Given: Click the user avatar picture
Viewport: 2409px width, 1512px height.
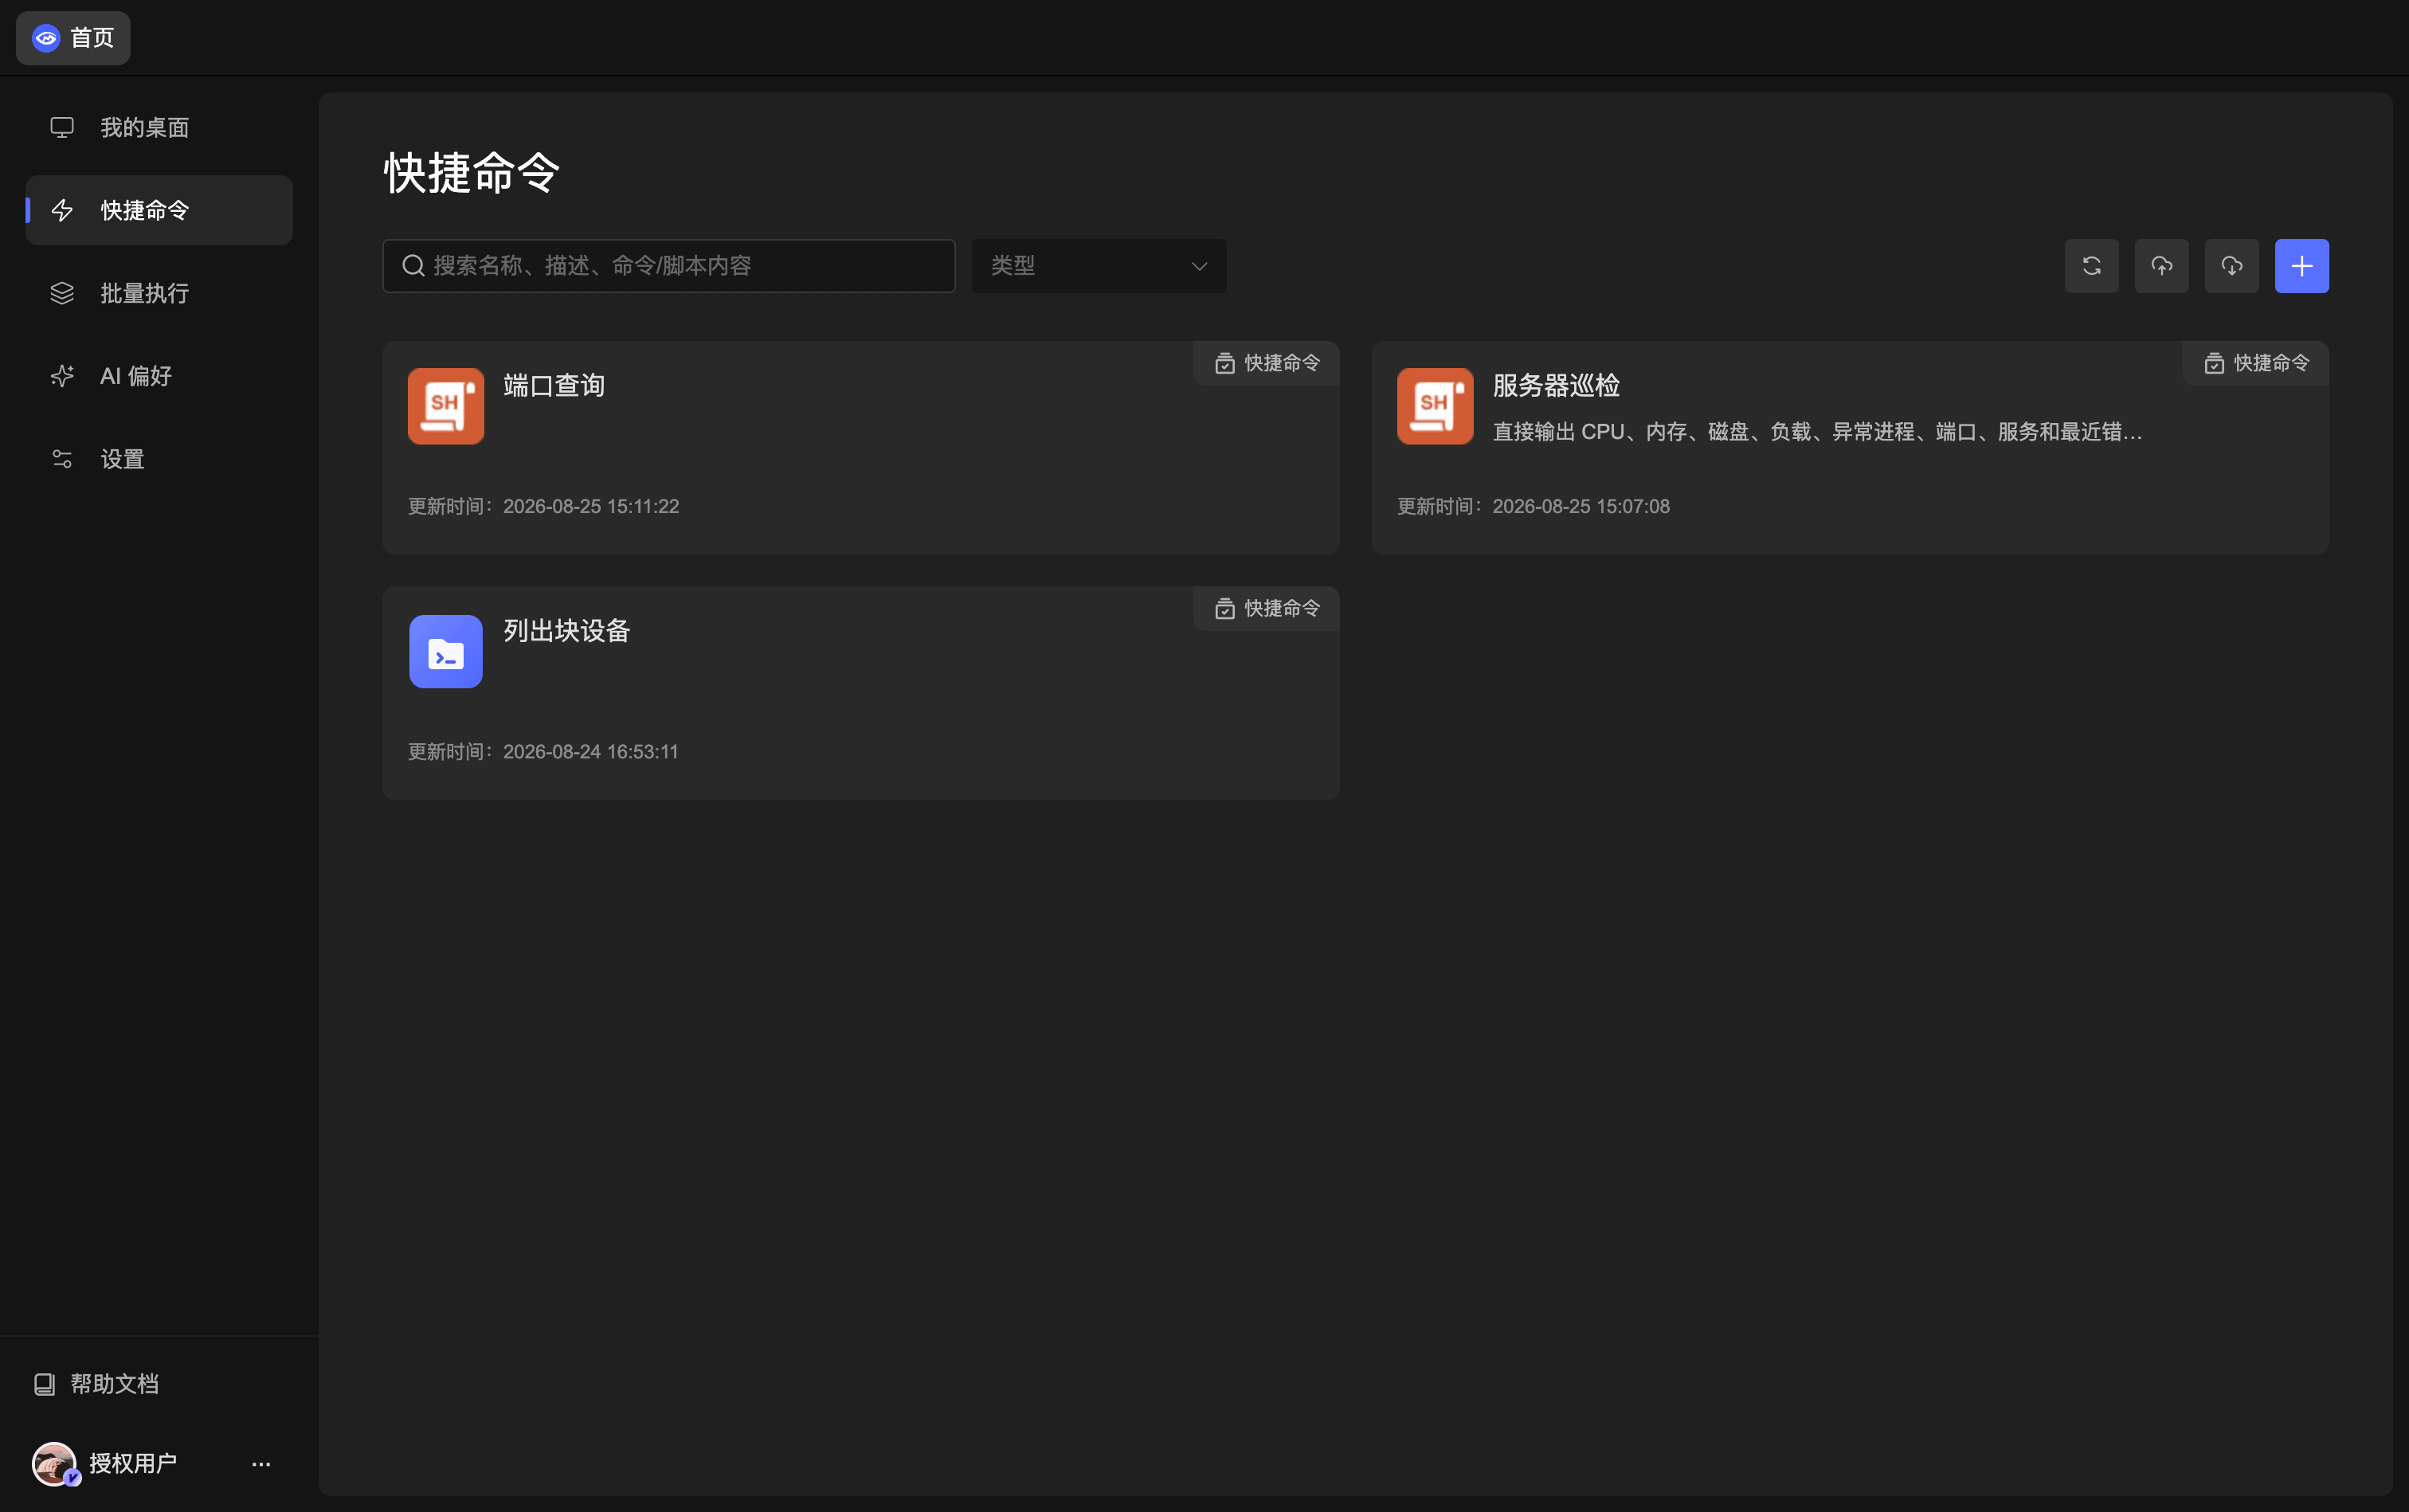Looking at the screenshot, I should [x=55, y=1463].
